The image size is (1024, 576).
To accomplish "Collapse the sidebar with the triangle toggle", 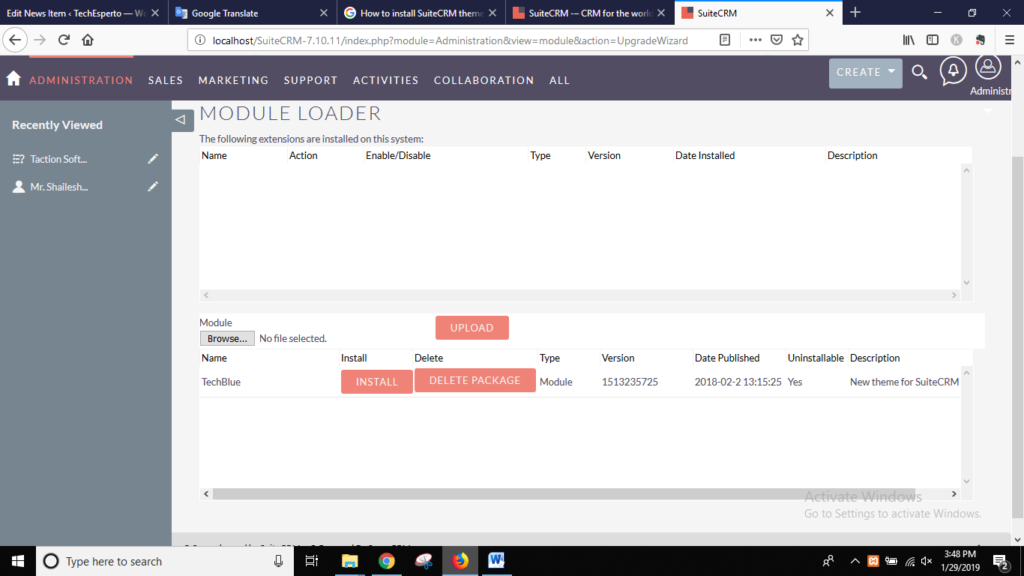I will (181, 120).
